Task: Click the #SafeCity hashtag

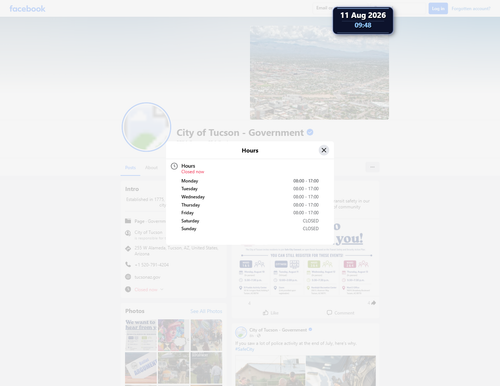Action: (x=245, y=349)
